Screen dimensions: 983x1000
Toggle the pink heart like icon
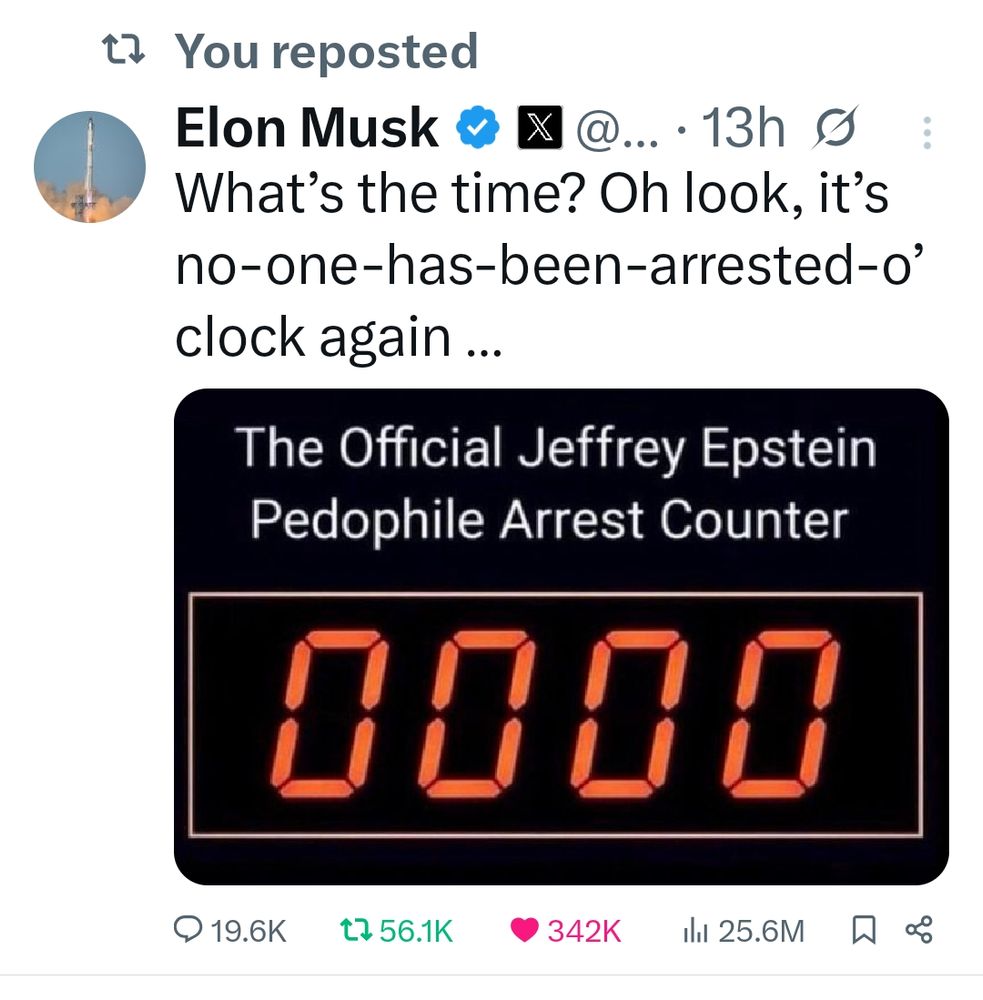point(524,930)
